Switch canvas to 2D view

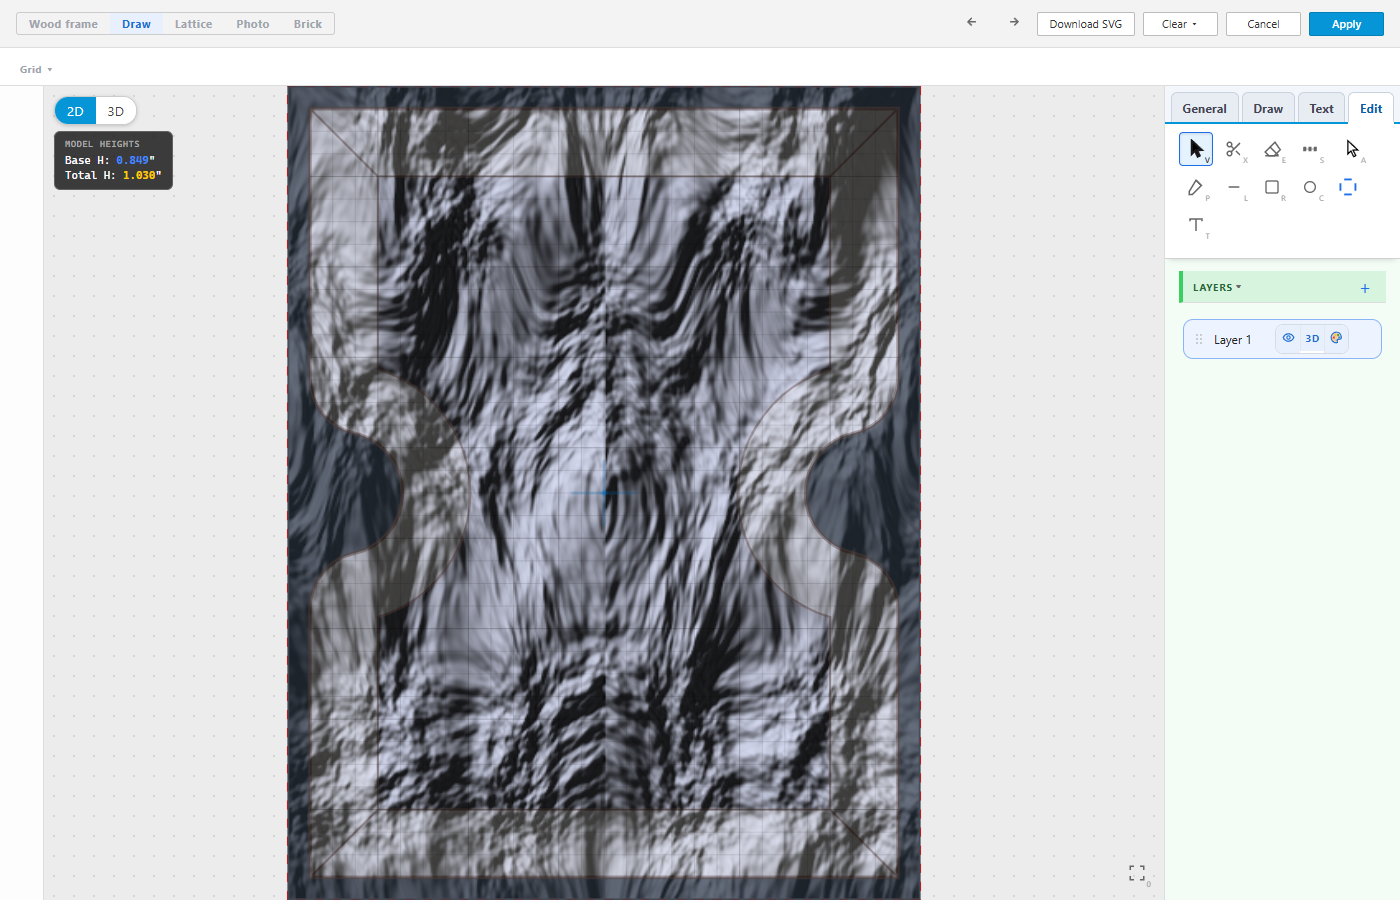75,111
